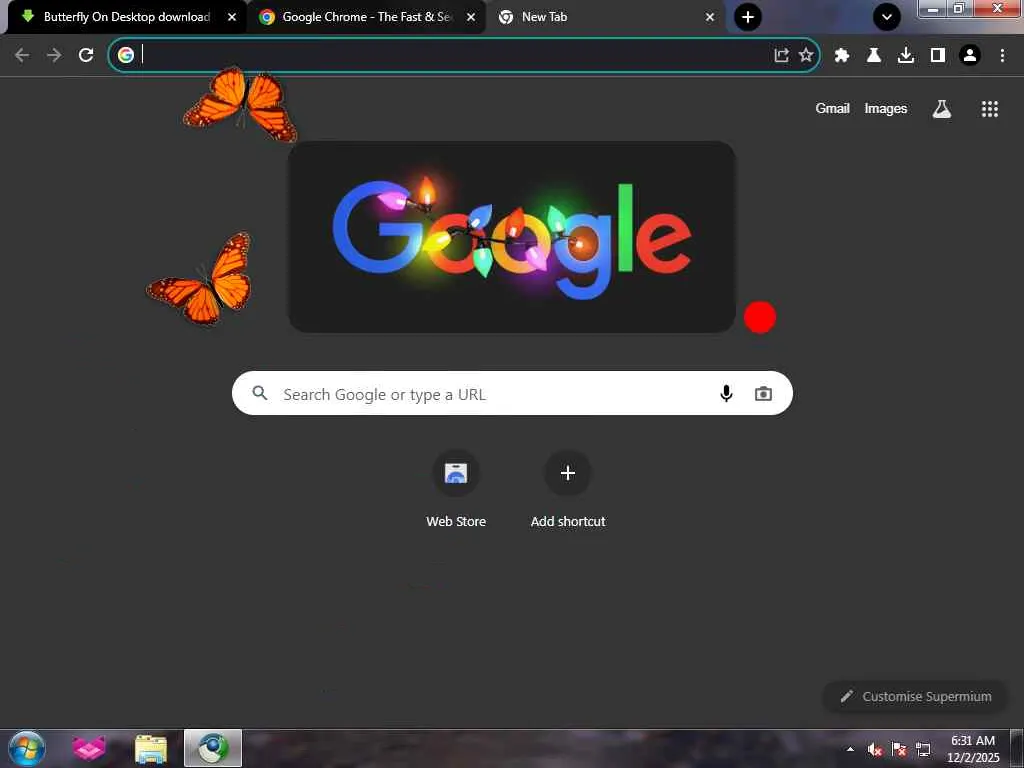Viewport: 1024px width, 768px height.
Task: Click Customise Supermium button
Action: coord(916,696)
